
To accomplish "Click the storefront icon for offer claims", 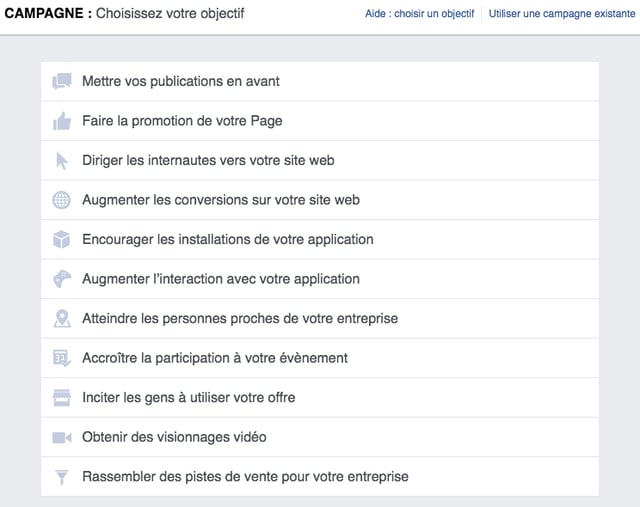I will point(61,398).
